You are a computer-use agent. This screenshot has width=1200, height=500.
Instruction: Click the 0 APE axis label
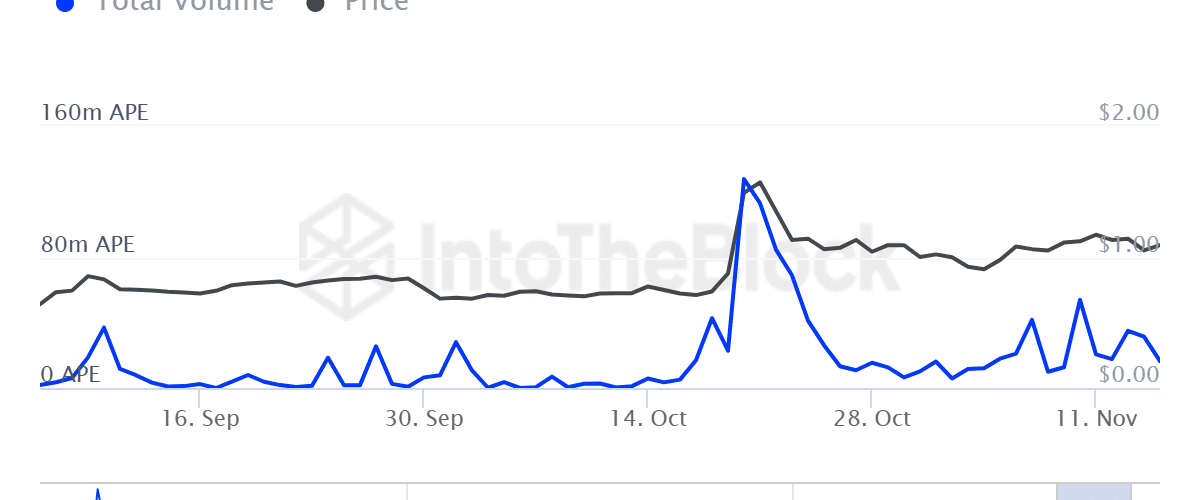click(x=70, y=375)
